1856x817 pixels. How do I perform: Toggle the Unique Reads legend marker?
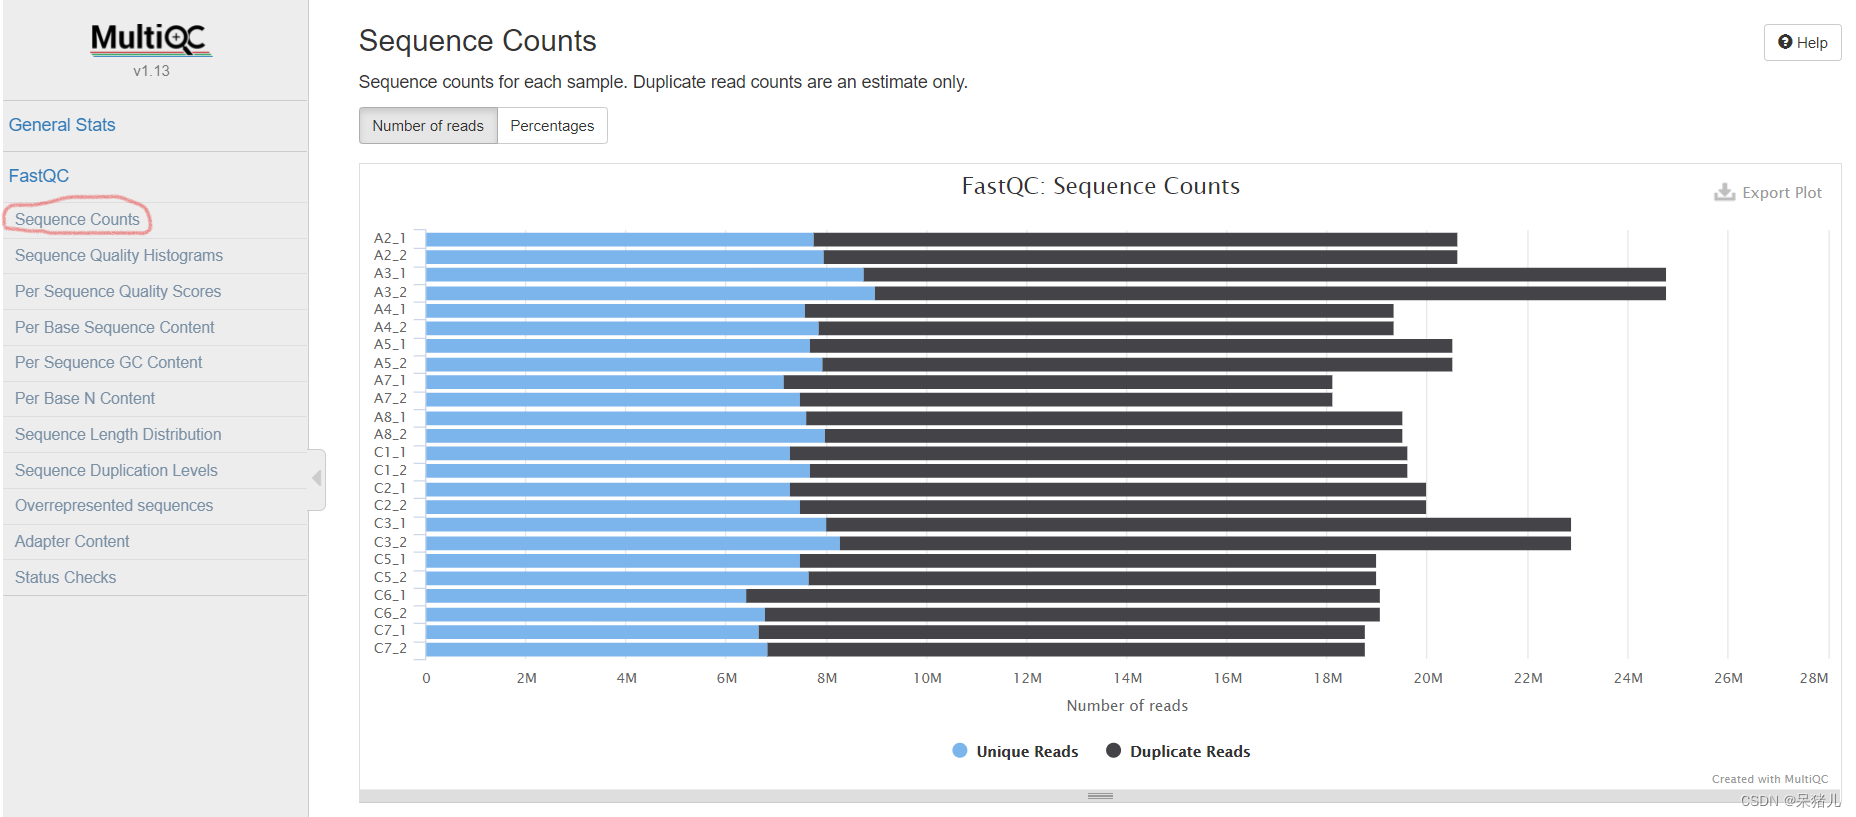point(960,751)
